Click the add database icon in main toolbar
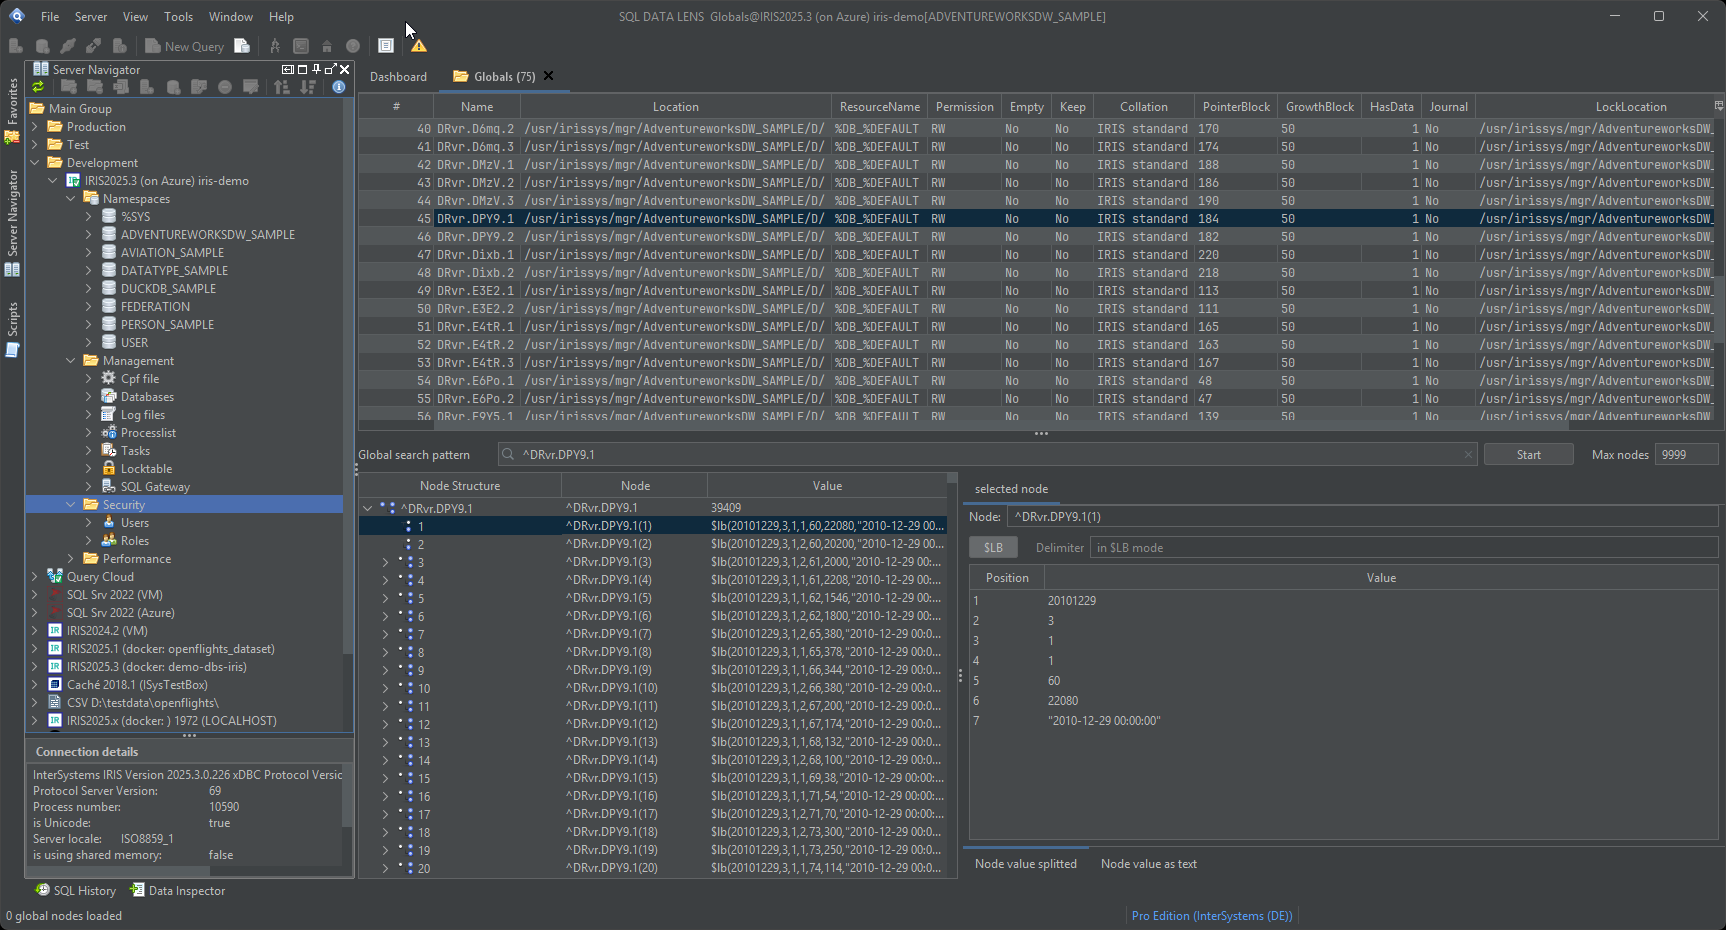Image resolution: width=1726 pixels, height=930 pixels. pos(42,46)
